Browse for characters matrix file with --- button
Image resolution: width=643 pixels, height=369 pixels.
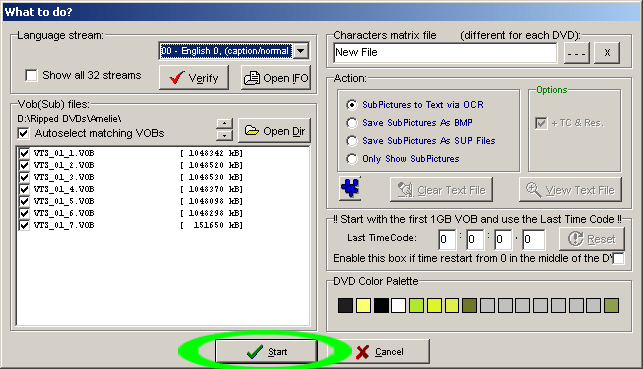(x=577, y=53)
